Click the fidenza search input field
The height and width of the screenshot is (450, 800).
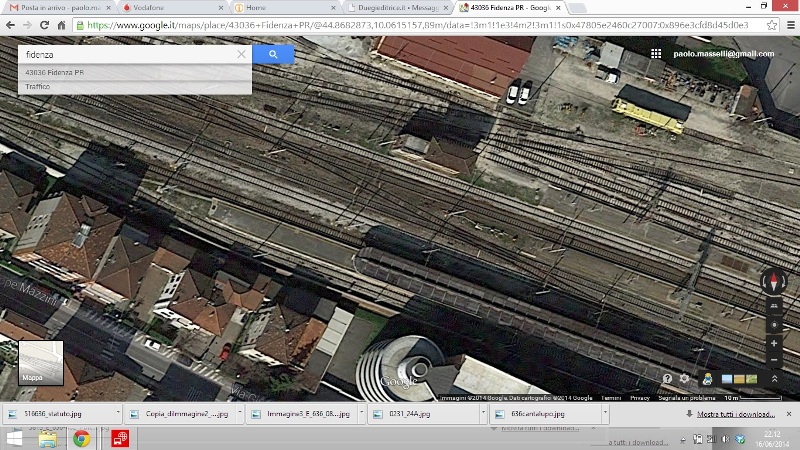pyautogui.click(x=125, y=55)
